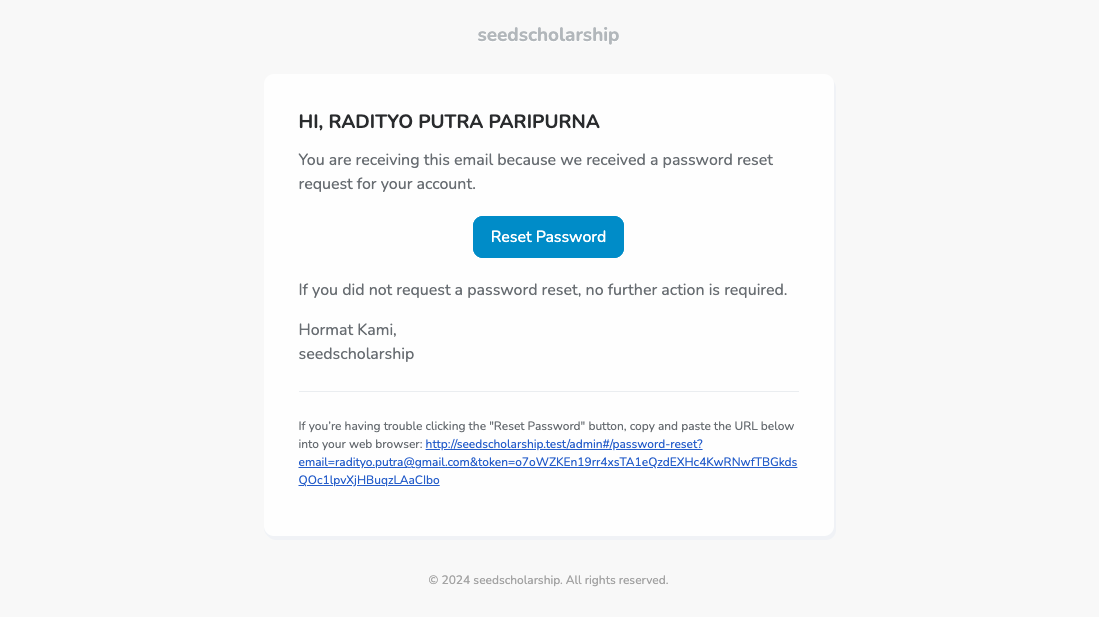This screenshot has width=1099, height=617.
Task: Click the 'request for your account.' text line
Action: pyautogui.click(x=387, y=184)
